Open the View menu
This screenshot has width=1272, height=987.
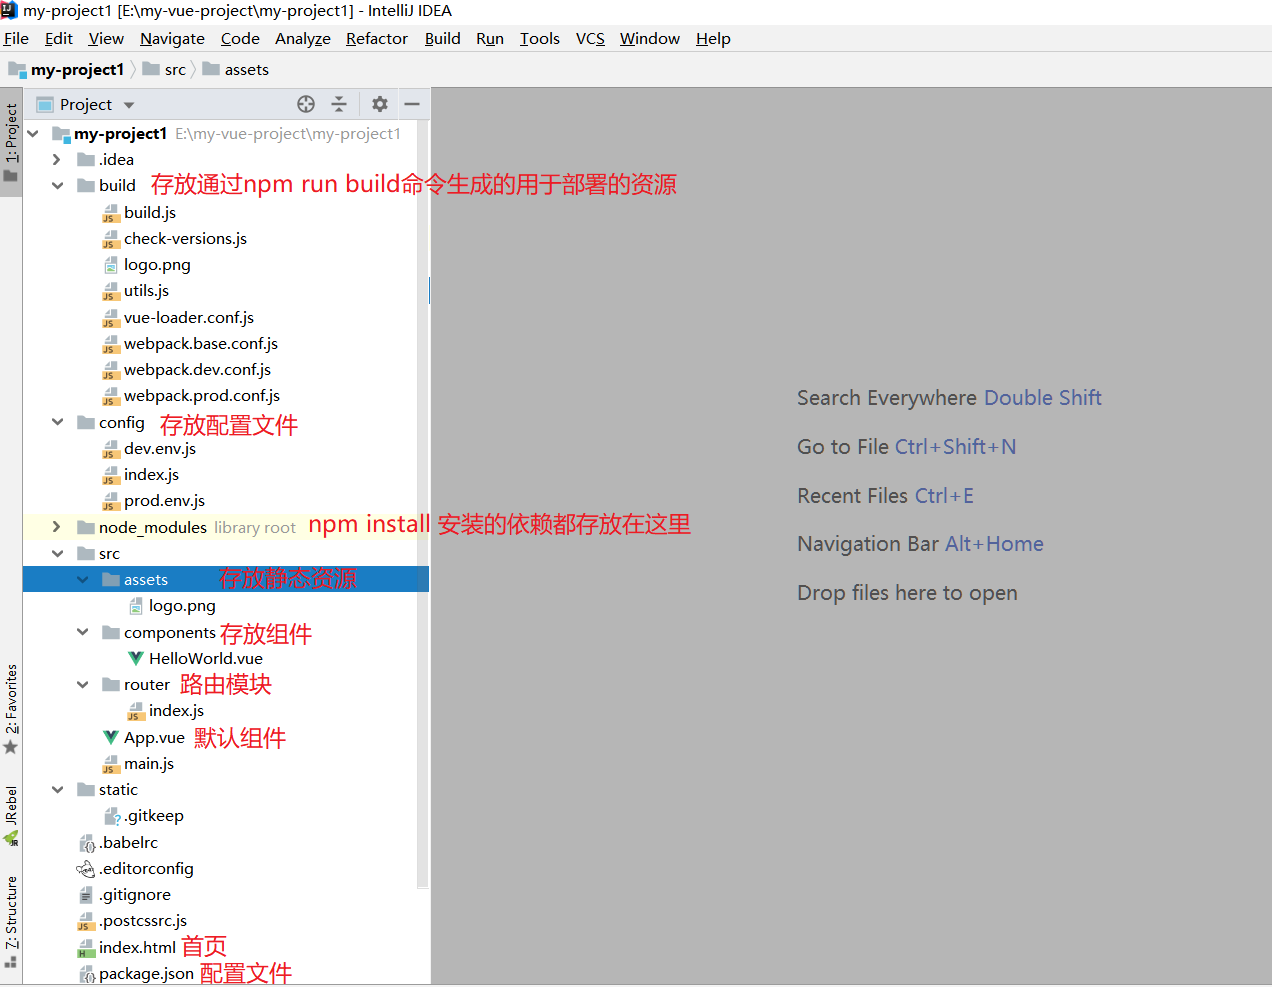click(106, 39)
